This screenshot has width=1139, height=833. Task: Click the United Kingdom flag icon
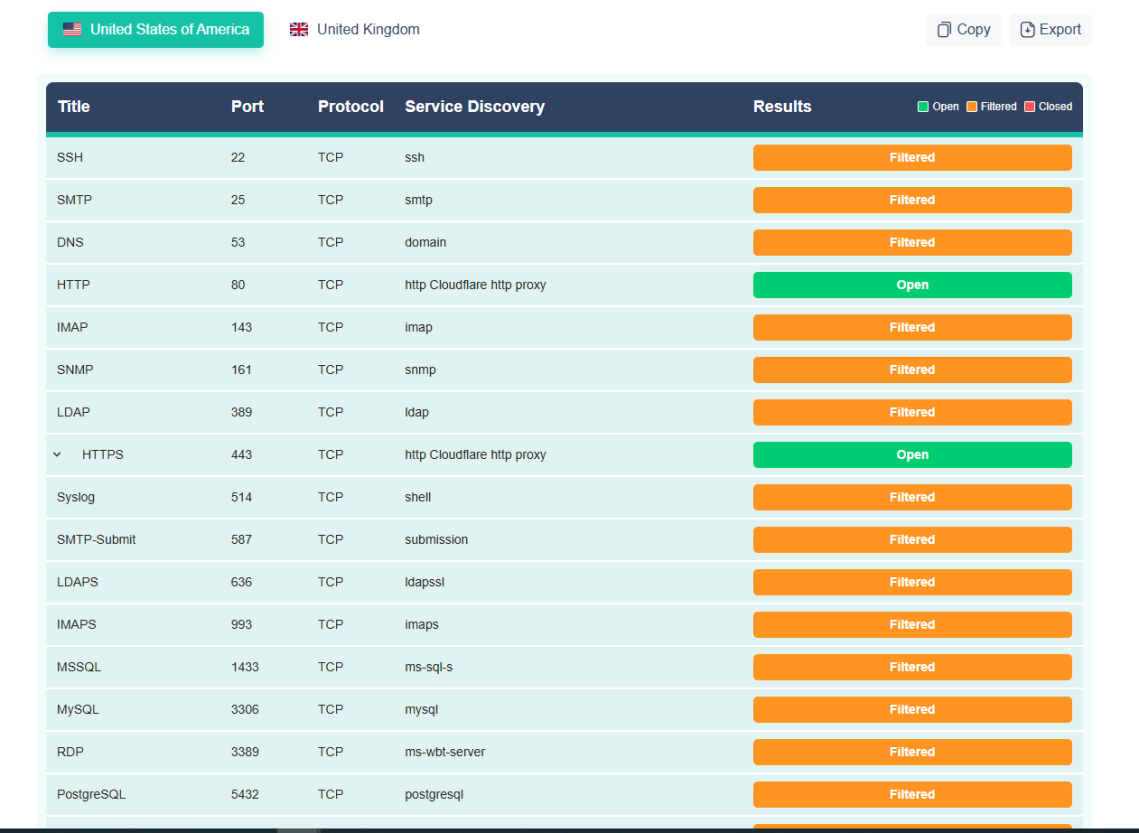[x=299, y=30]
